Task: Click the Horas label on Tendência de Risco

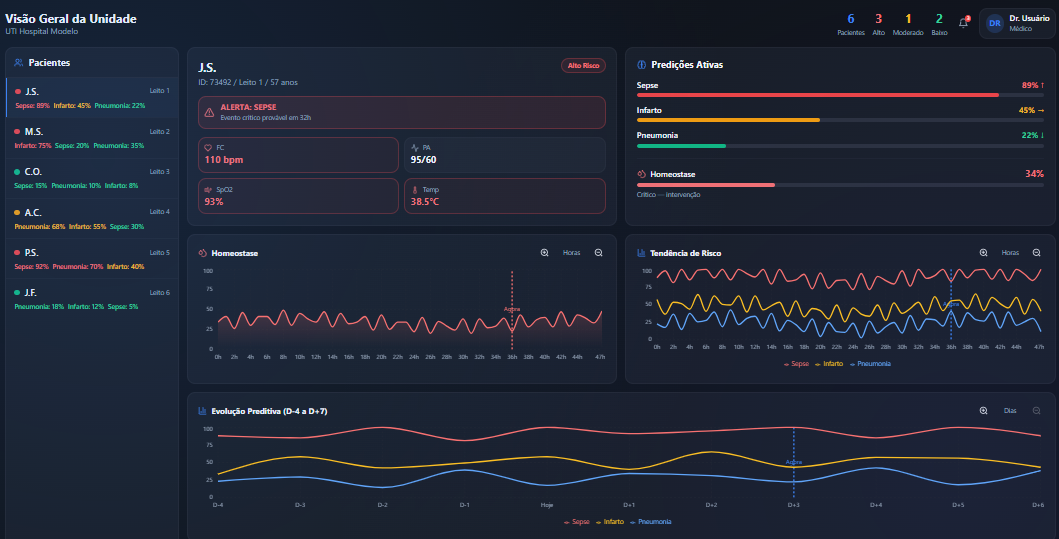Action: pyautogui.click(x=1010, y=253)
